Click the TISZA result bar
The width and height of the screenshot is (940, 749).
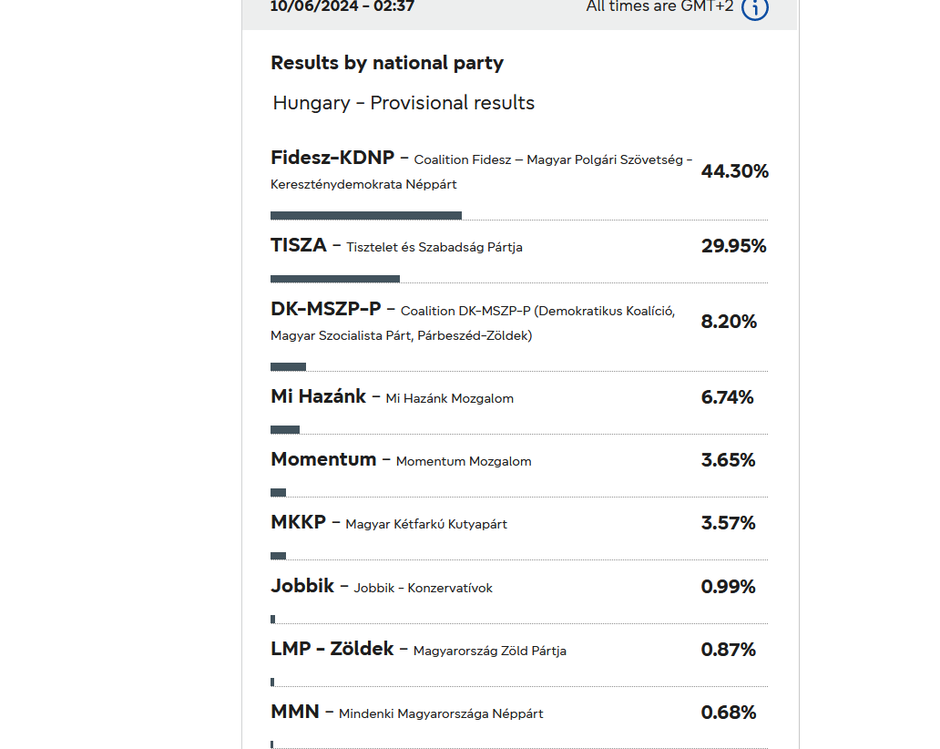(335, 279)
